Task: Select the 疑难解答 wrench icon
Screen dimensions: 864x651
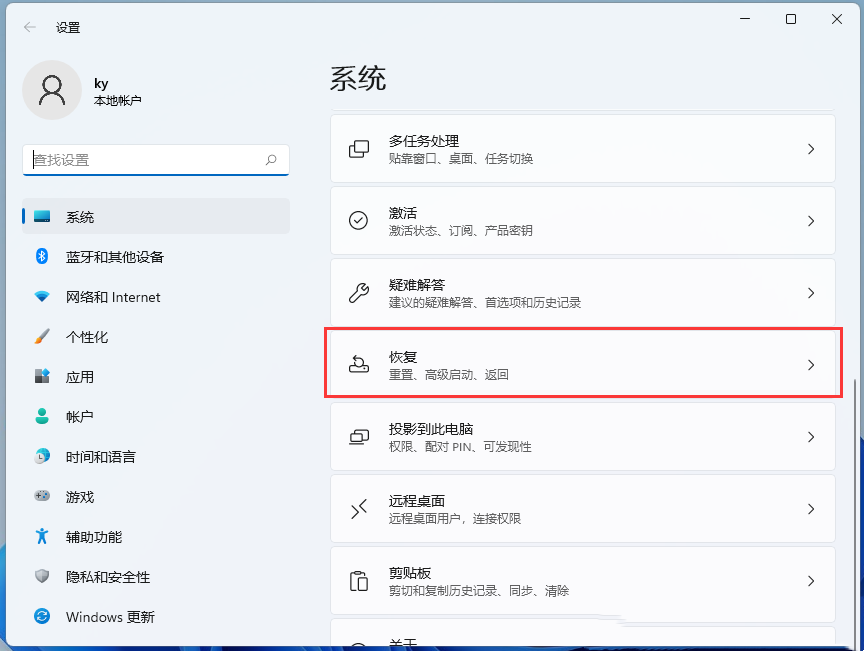Action: pos(358,292)
